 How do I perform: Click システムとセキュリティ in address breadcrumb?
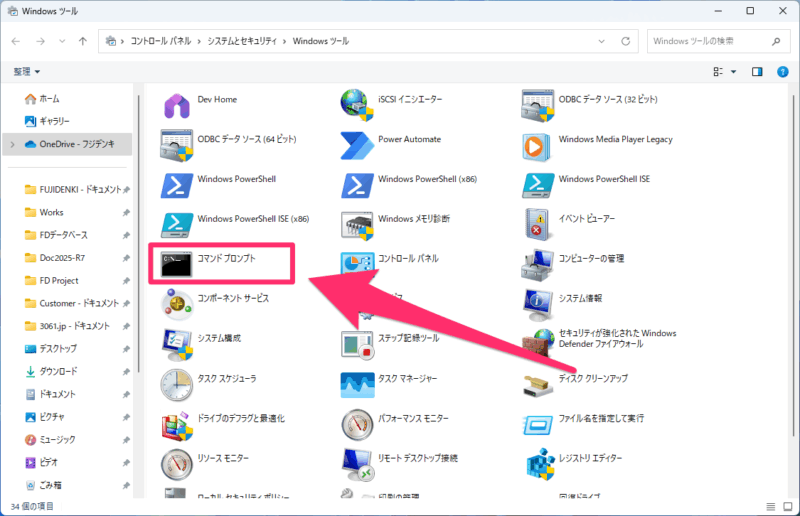pyautogui.click(x=242, y=41)
